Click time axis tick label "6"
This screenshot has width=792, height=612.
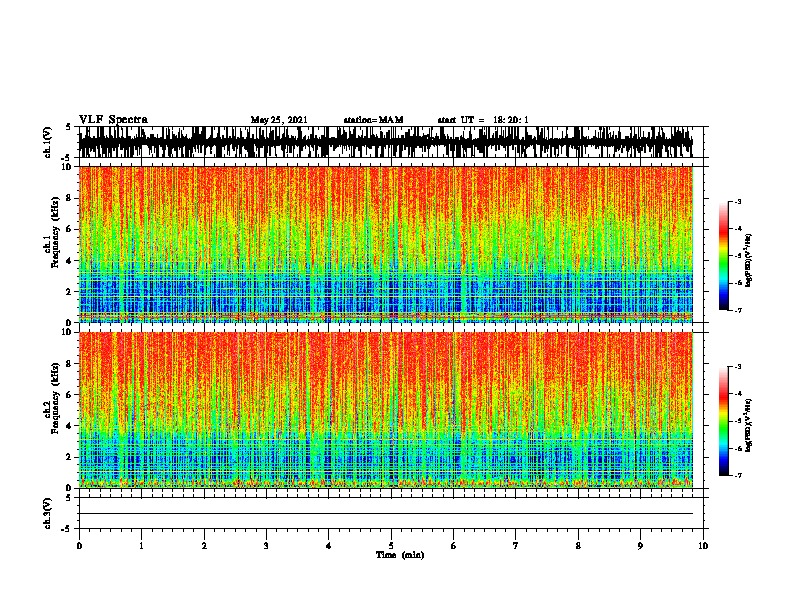[x=453, y=546]
